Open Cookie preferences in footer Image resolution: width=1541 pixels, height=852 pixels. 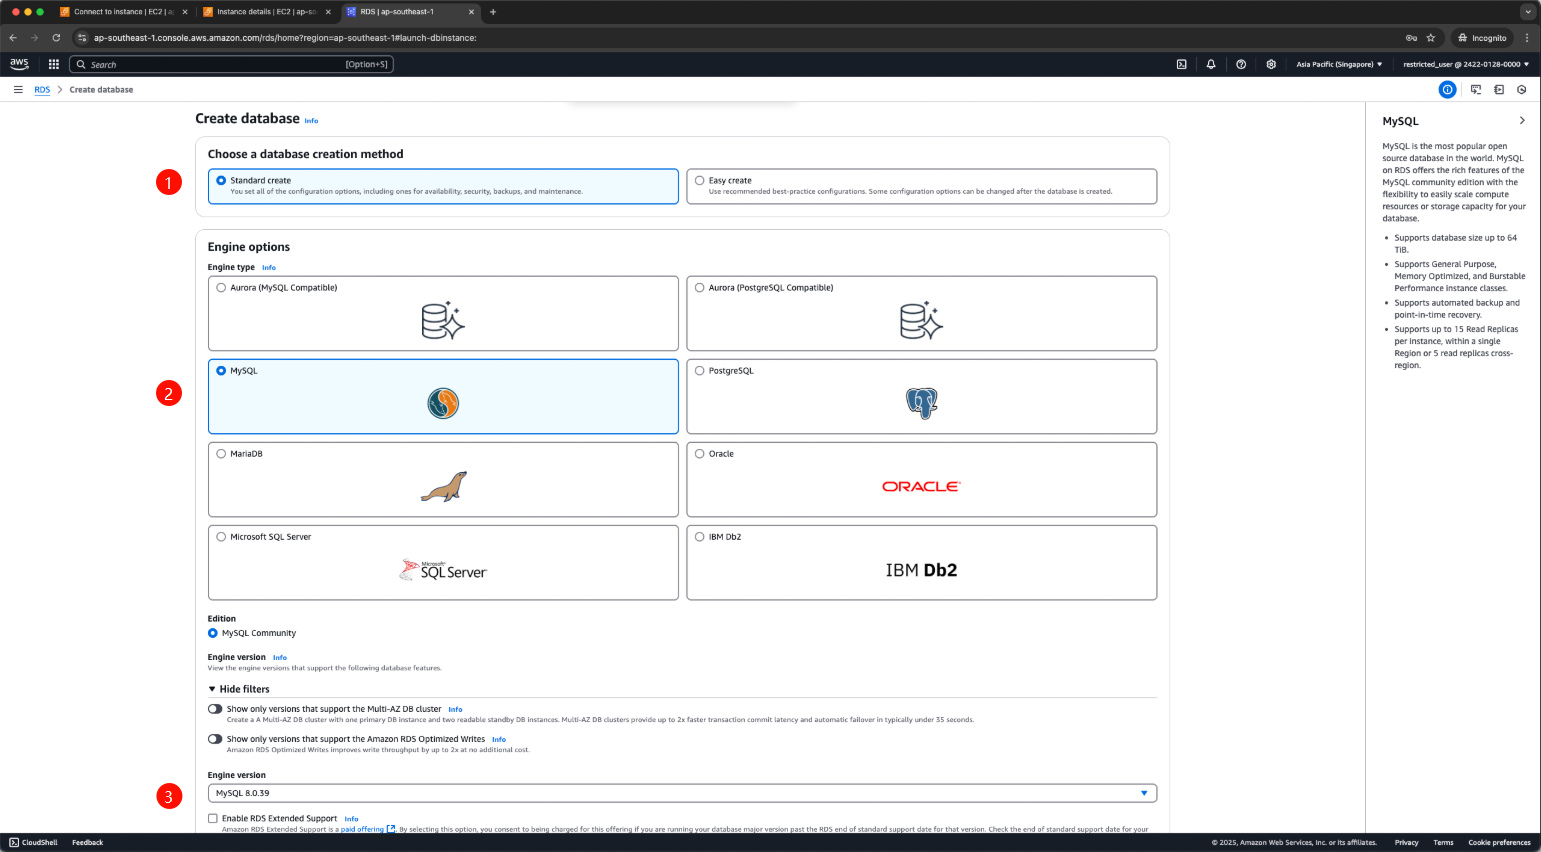tap(1499, 842)
